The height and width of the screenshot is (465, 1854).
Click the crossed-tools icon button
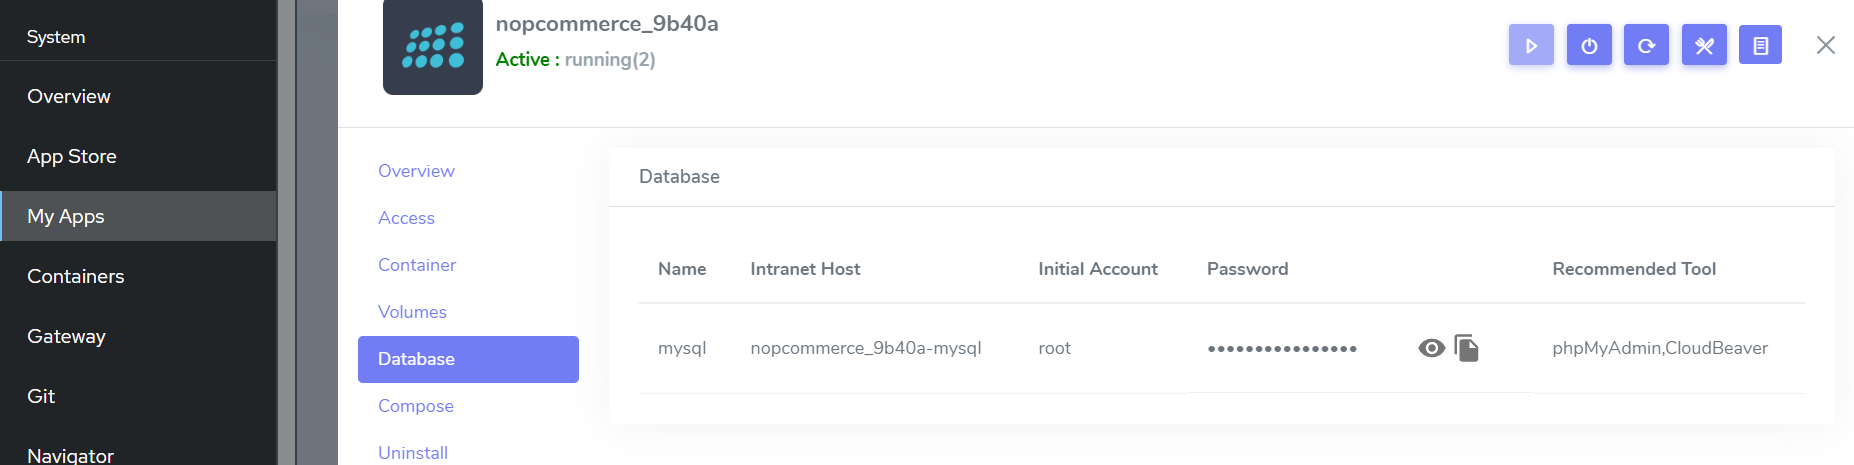[1704, 45]
